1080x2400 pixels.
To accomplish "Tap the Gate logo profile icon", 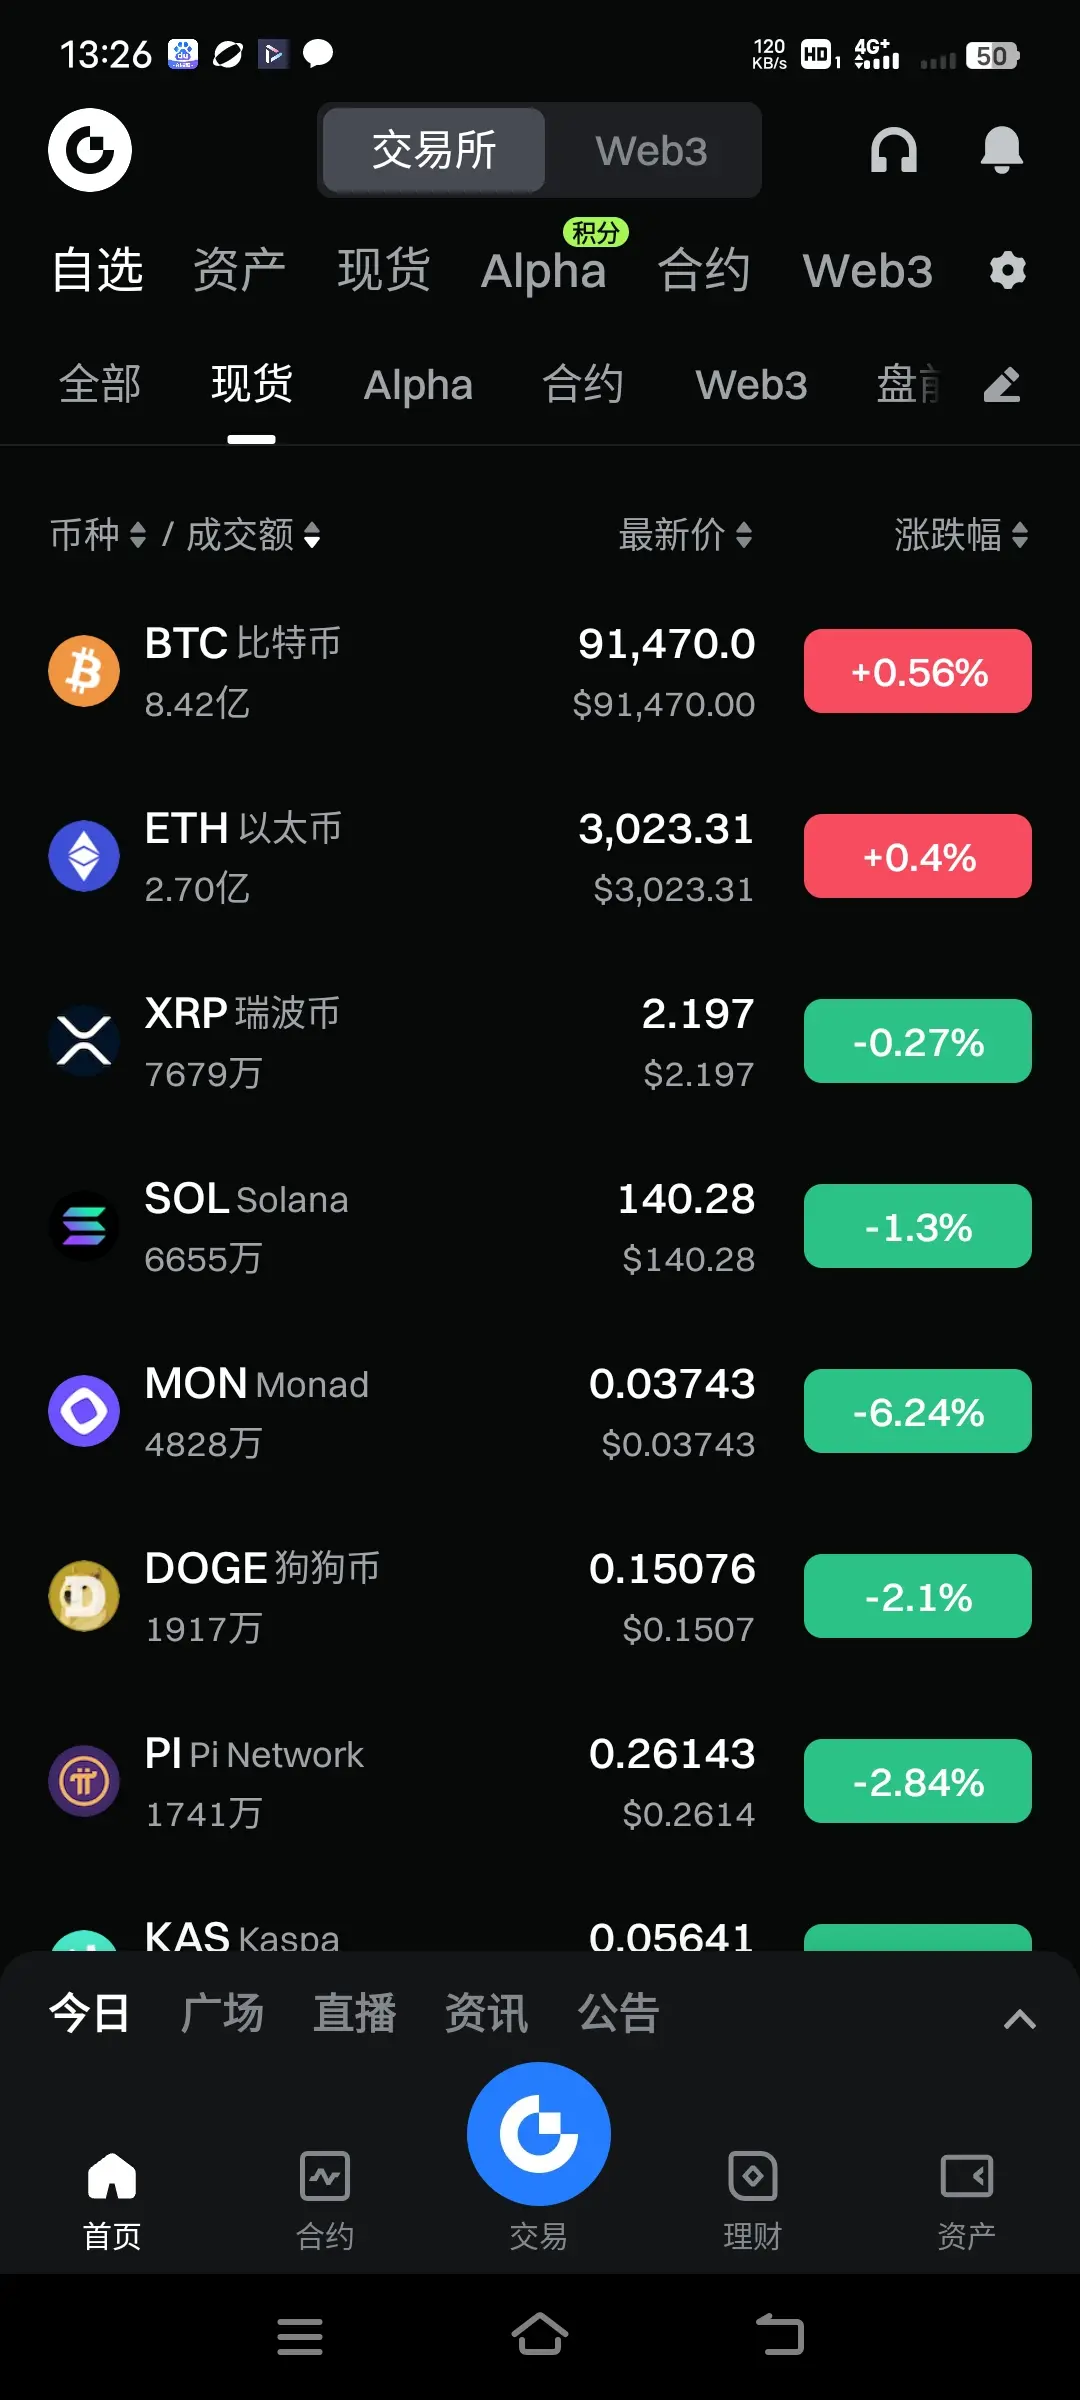I will point(90,150).
